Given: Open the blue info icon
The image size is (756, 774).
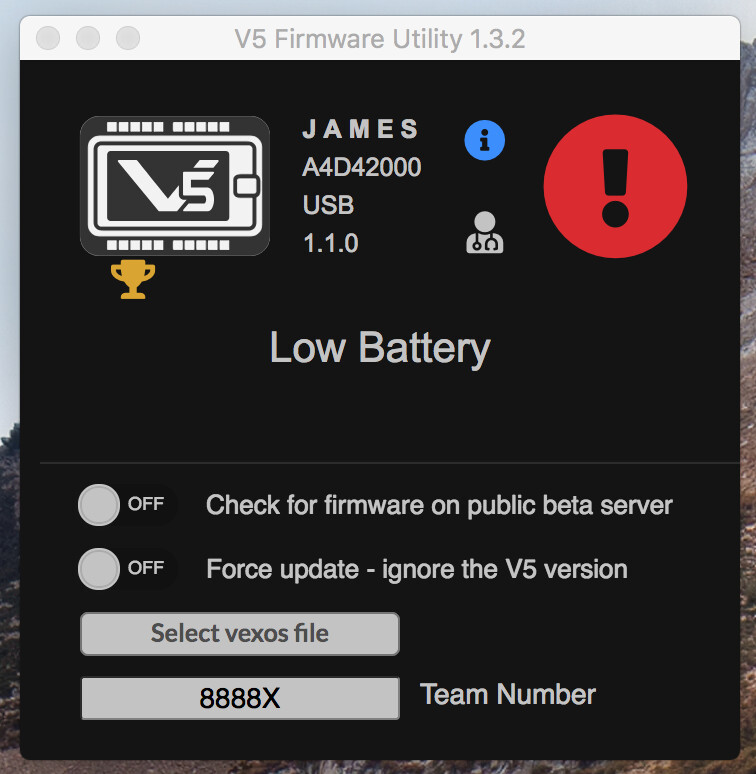Looking at the screenshot, I should pyautogui.click(x=485, y=141).
